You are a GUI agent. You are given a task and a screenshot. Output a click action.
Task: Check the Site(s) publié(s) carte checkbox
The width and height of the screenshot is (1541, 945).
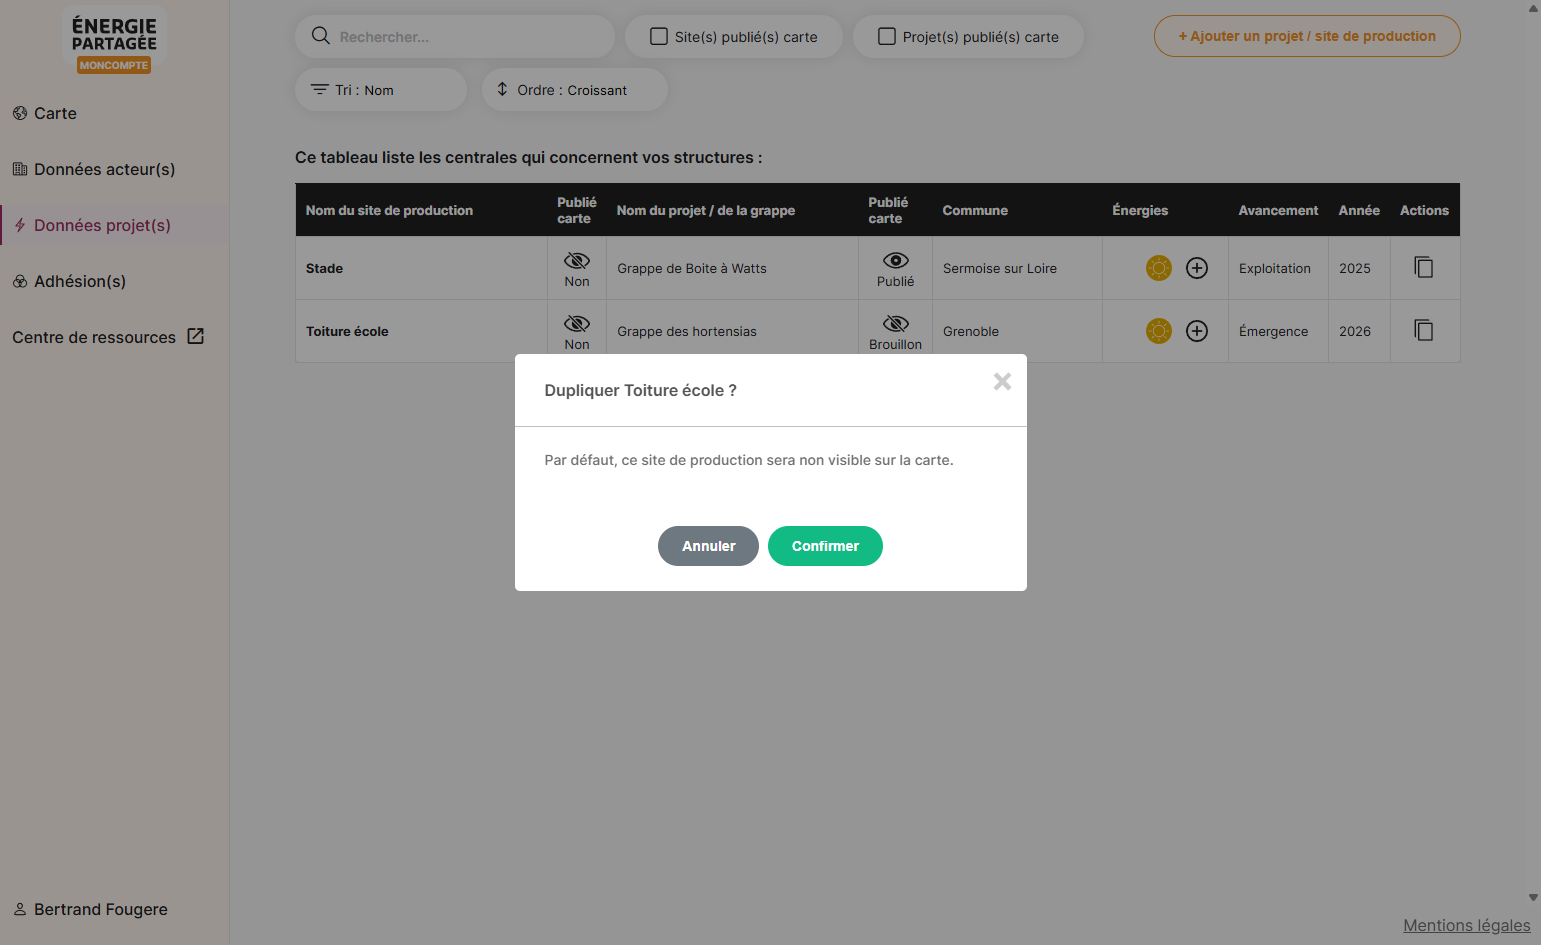click(x=659, y=37)
